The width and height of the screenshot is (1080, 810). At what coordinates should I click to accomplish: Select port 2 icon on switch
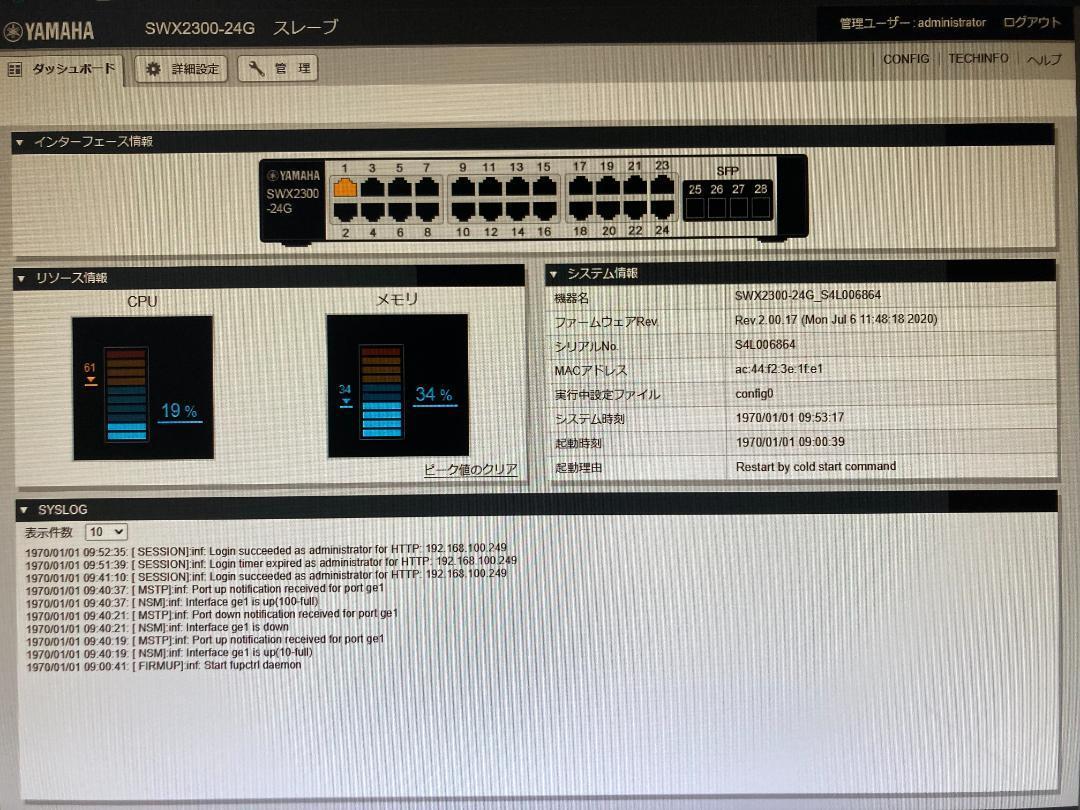(345, 211)
